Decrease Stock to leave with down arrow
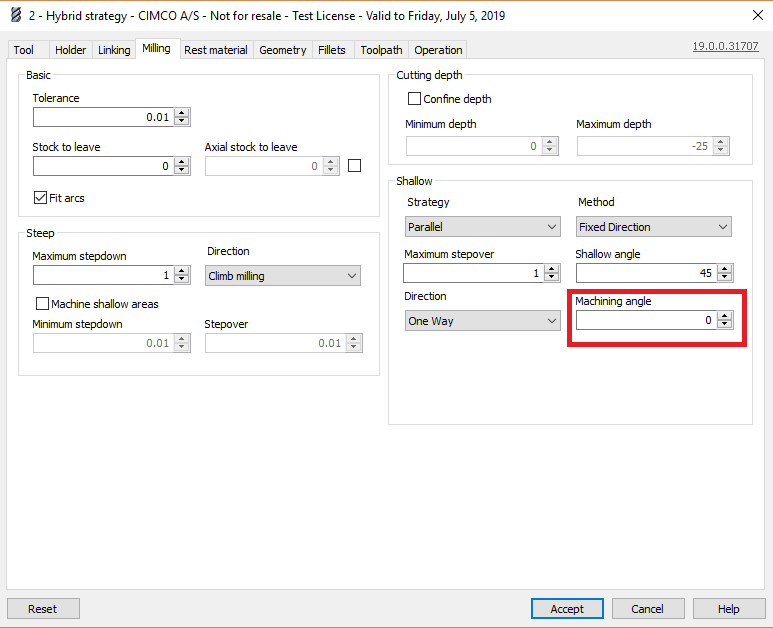Viewport: 773px width, 628px height. click(x=182, y=170)
